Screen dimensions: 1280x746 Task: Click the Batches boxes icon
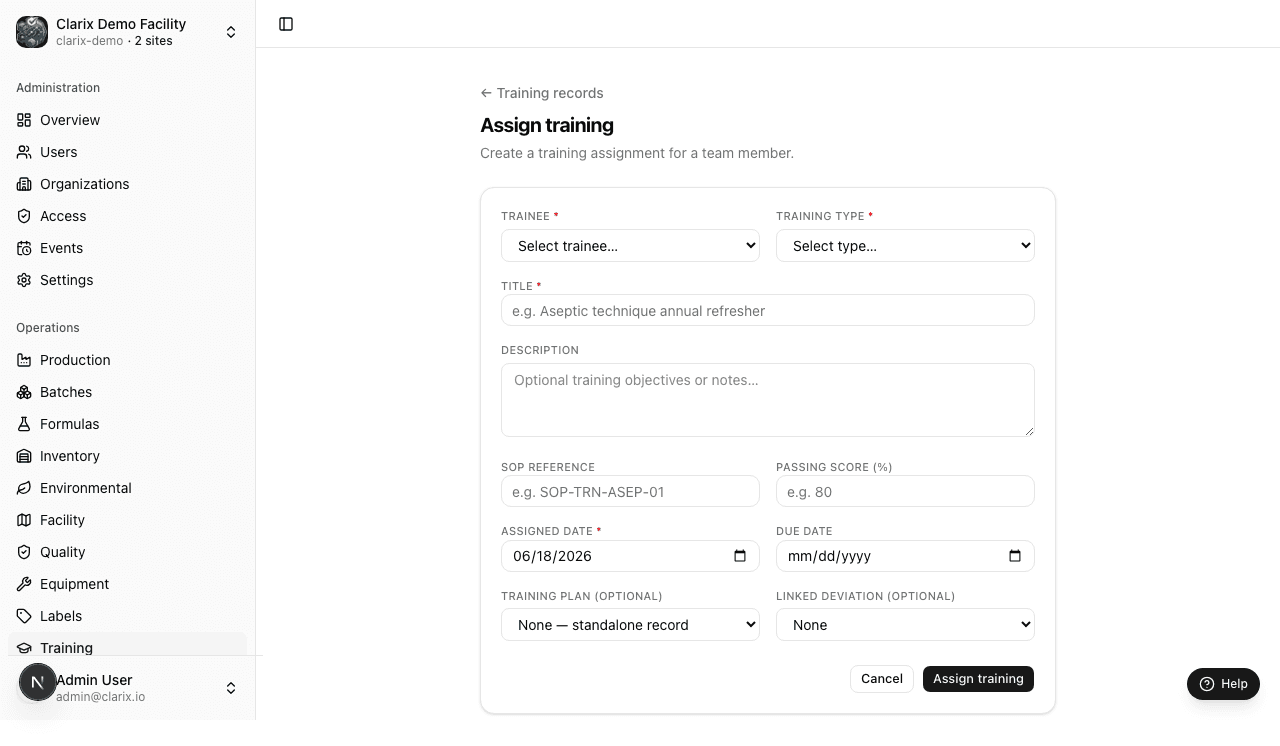coord(24,392)
